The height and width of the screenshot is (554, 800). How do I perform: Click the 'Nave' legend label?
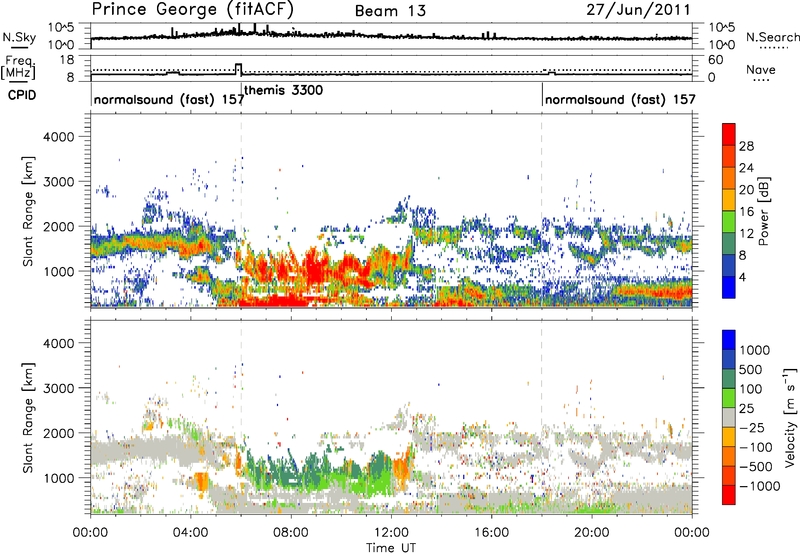click(761, 69)
